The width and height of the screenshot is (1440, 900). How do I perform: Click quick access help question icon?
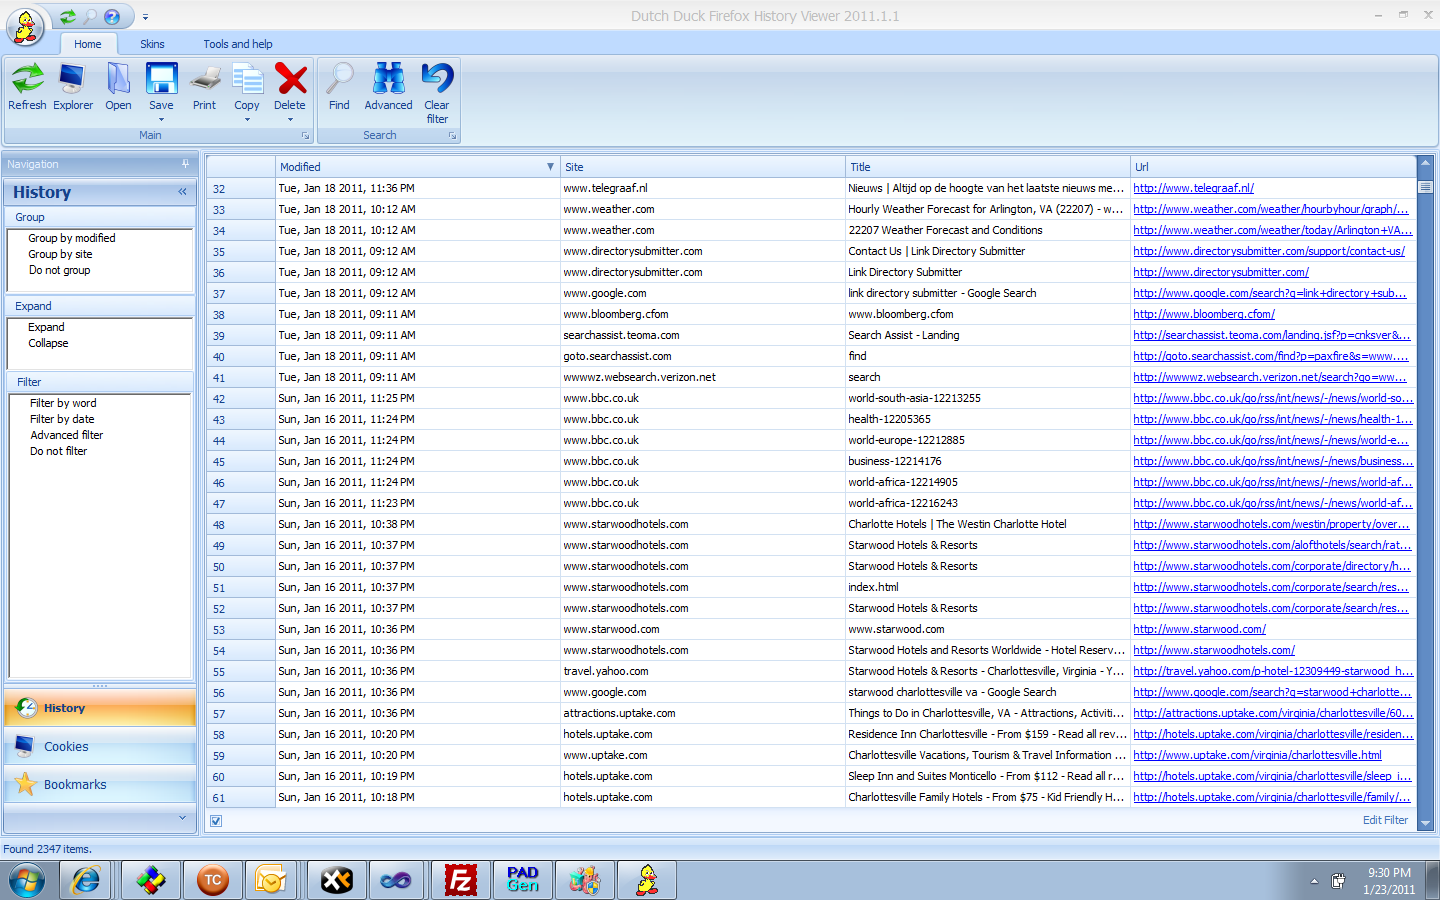click(x=112, y=16)
